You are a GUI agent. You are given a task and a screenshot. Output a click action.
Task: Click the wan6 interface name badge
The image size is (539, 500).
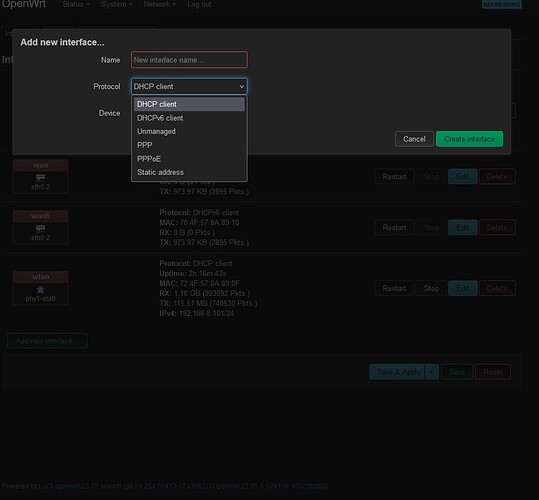41,216
